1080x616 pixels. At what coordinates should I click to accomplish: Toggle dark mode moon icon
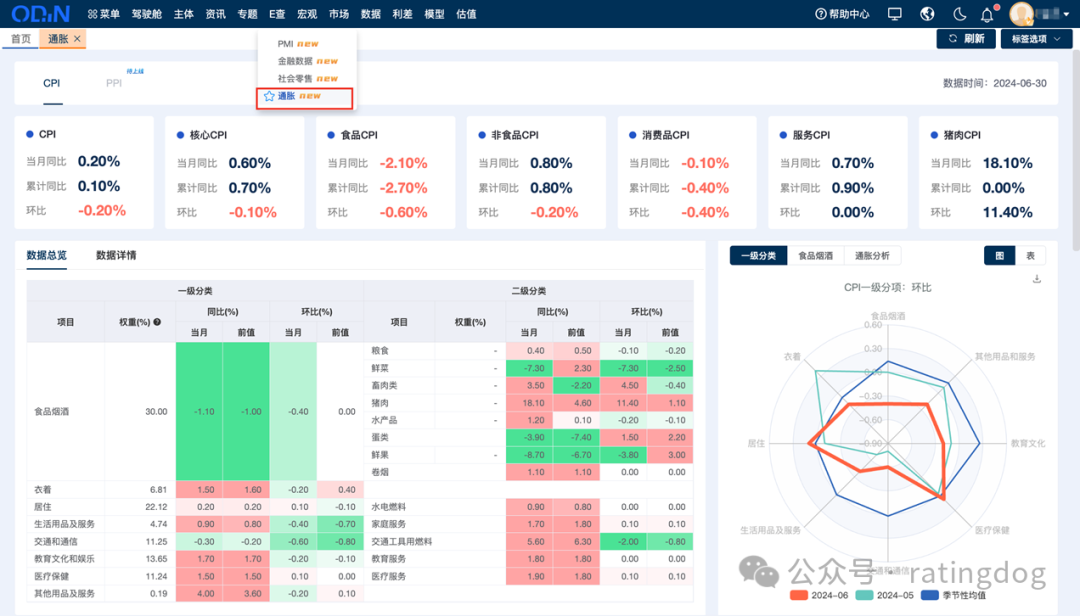coord(959,14)
